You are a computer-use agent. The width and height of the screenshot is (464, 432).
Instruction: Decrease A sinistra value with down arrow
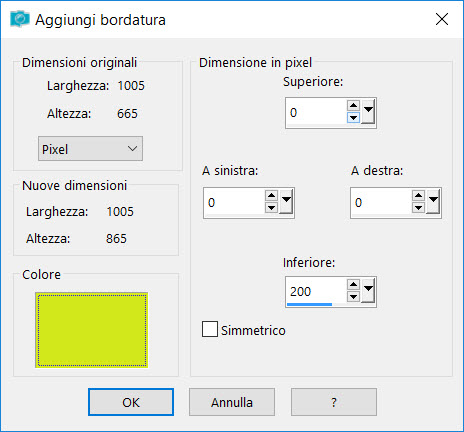tap(271, 208)
